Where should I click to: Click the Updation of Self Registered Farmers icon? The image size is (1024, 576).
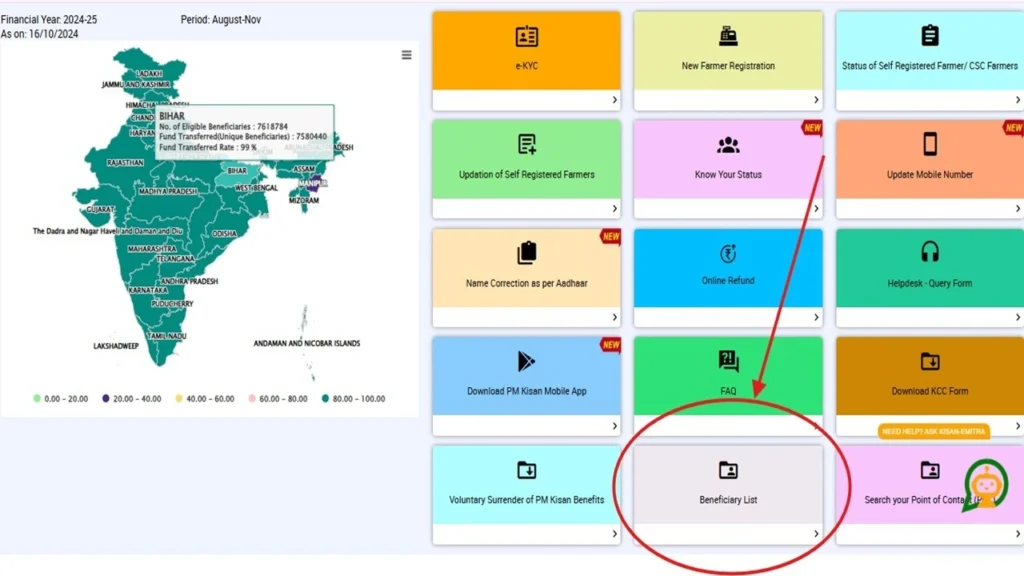526,144
